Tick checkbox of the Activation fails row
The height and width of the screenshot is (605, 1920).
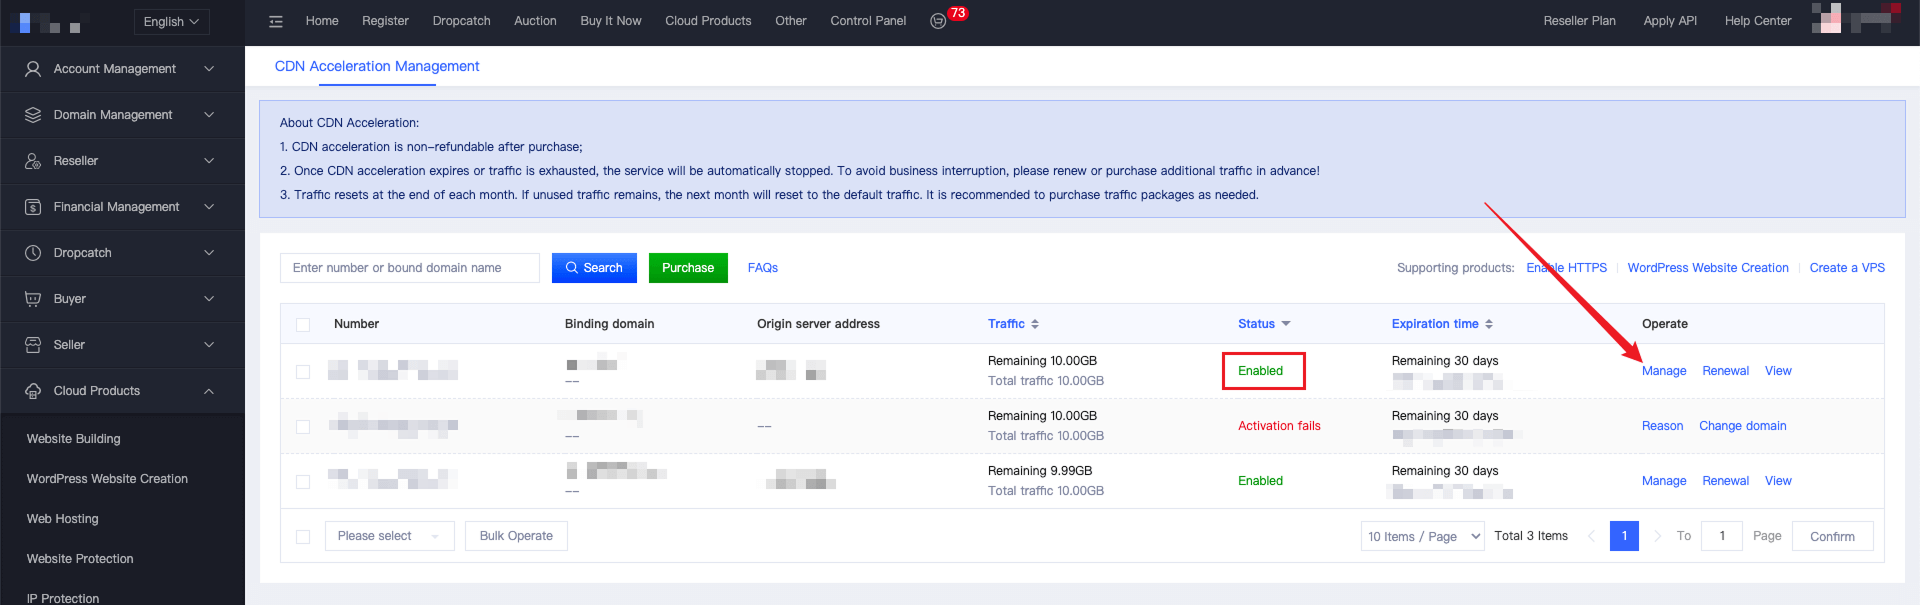pos(303,427)
